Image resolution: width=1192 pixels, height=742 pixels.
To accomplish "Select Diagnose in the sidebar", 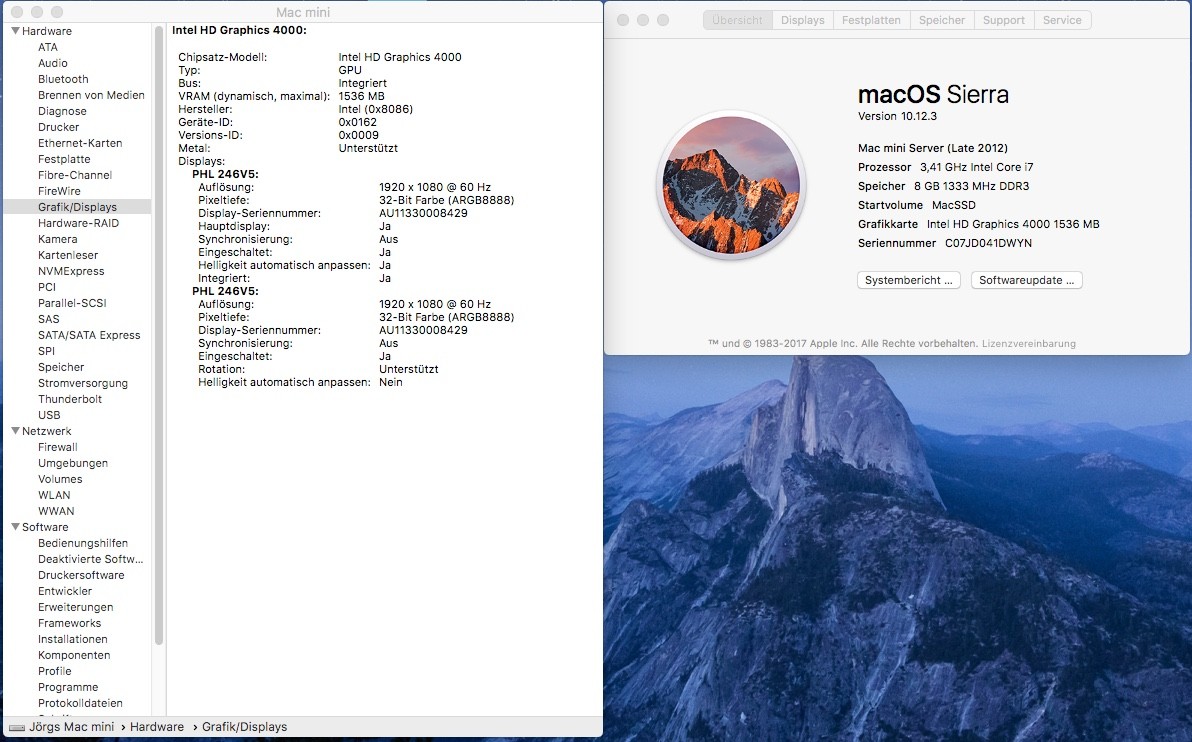I will 62,111.
